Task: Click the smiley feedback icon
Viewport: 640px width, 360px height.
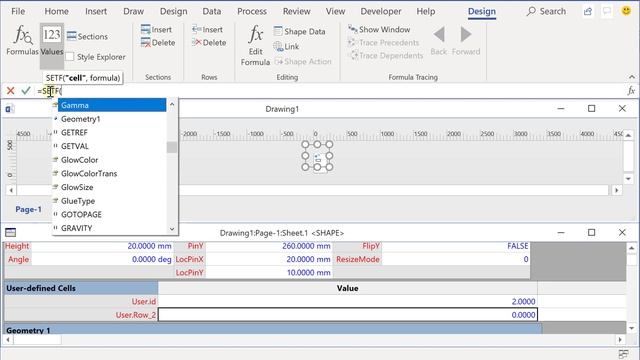Action: click(626, 11)
